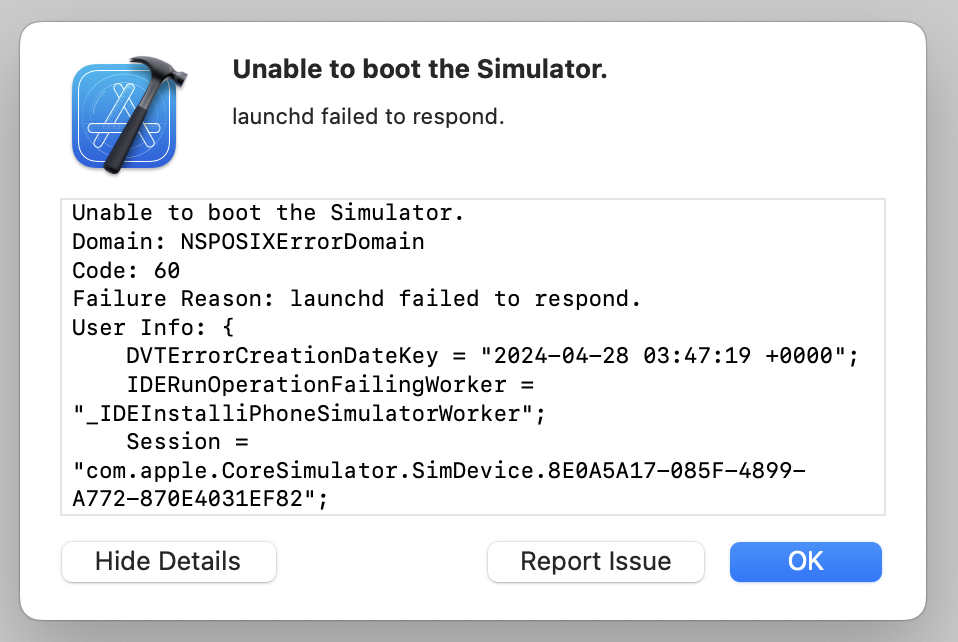This screenshot has width=958, height=642.
Task: Click the 'User Info: {' line
Action: [153, 327]
